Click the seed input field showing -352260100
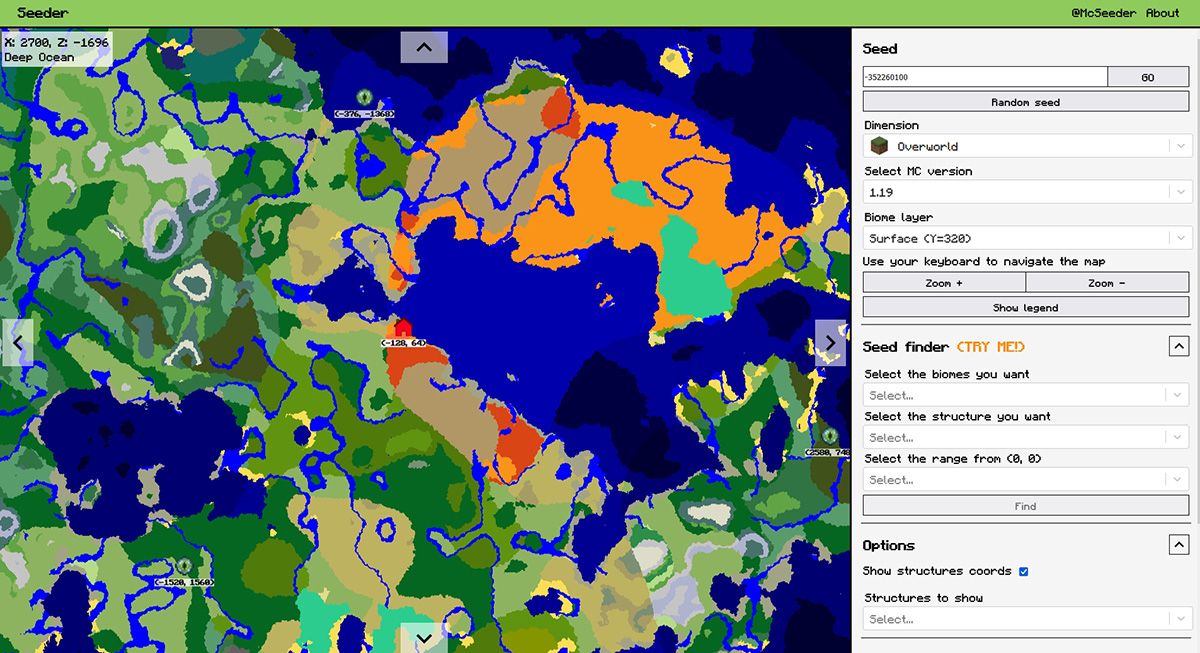The height and width of the screenshot is (653, 1200). [985, 76]
